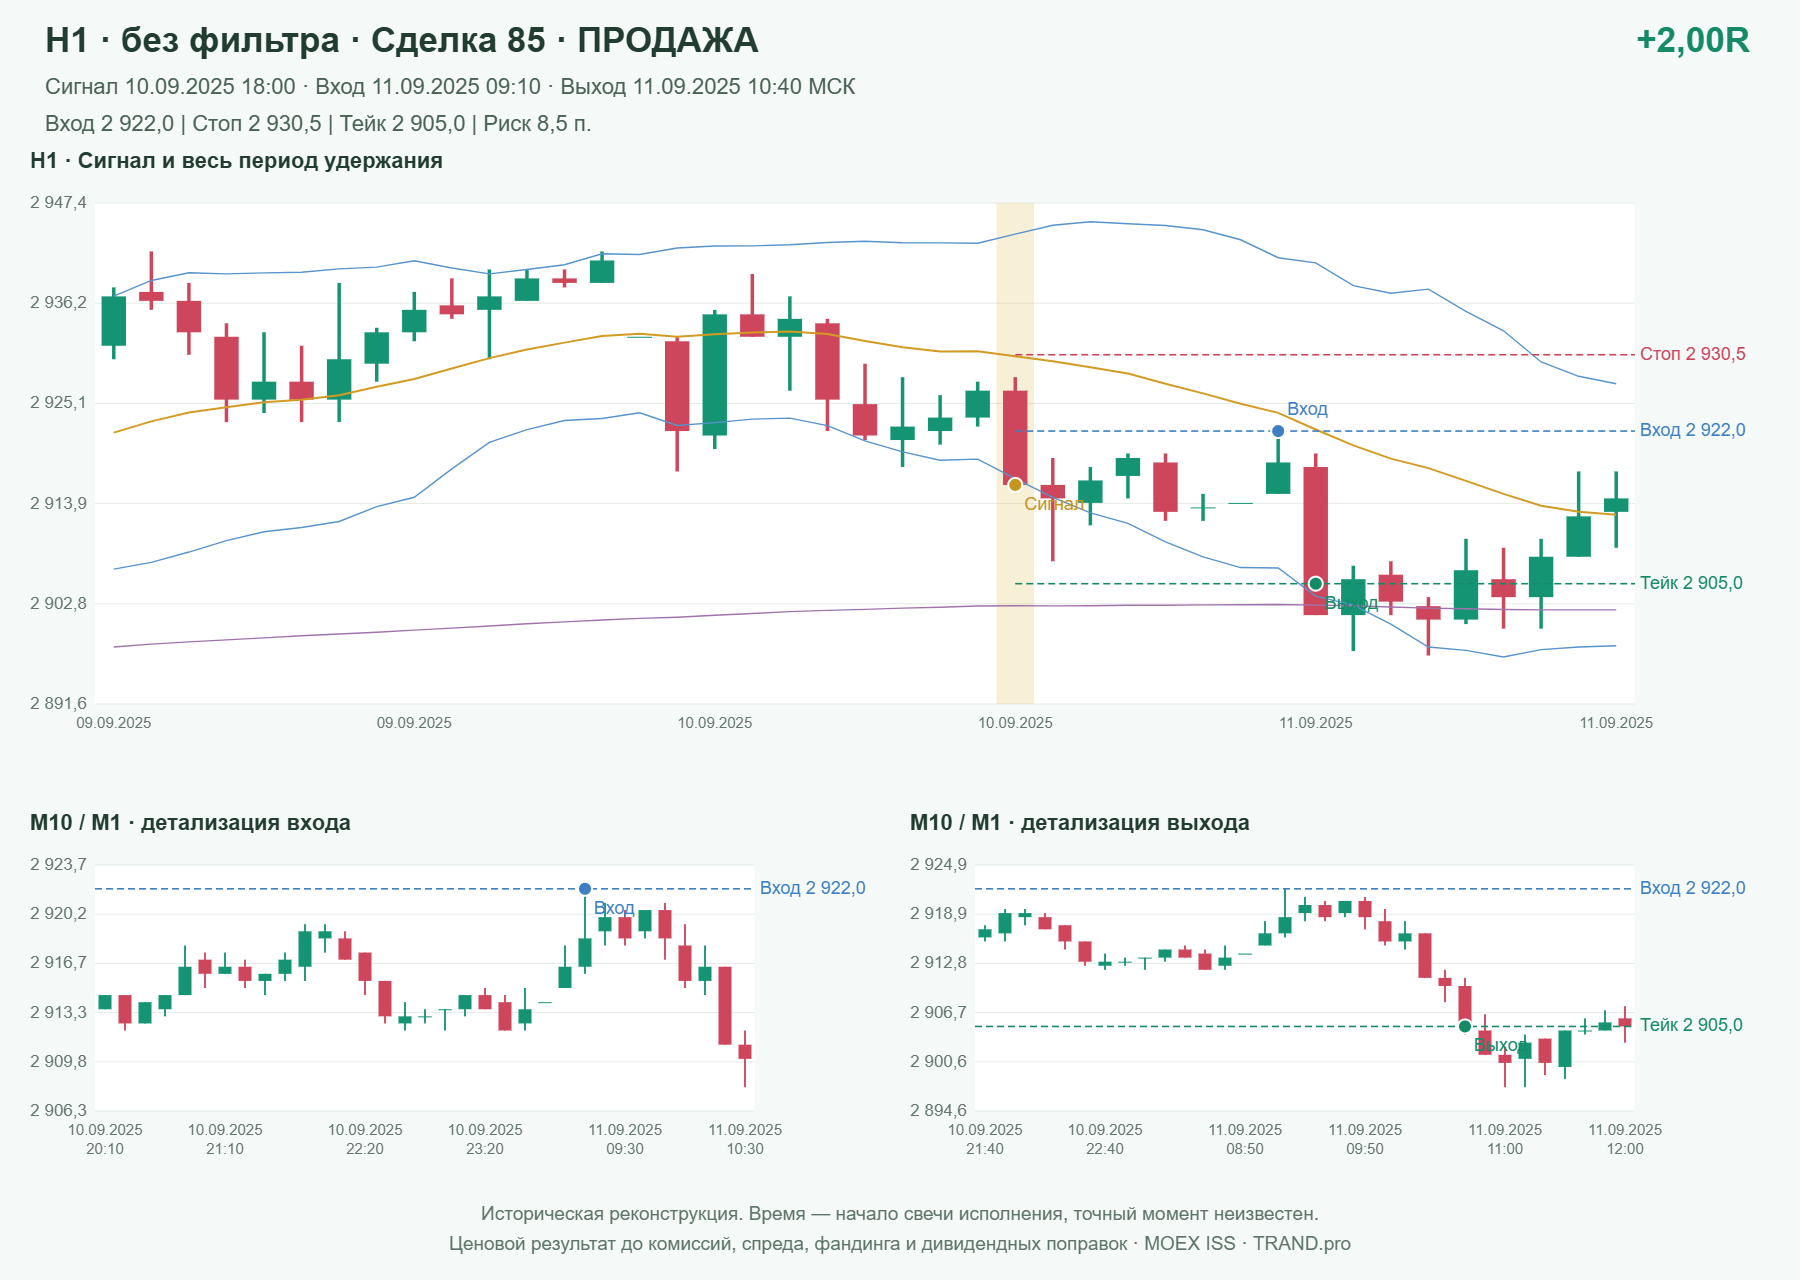Click the orange signal marker on H1 chart
This screenshot has width=1800, height=1280.
(x=1015, y=485)
